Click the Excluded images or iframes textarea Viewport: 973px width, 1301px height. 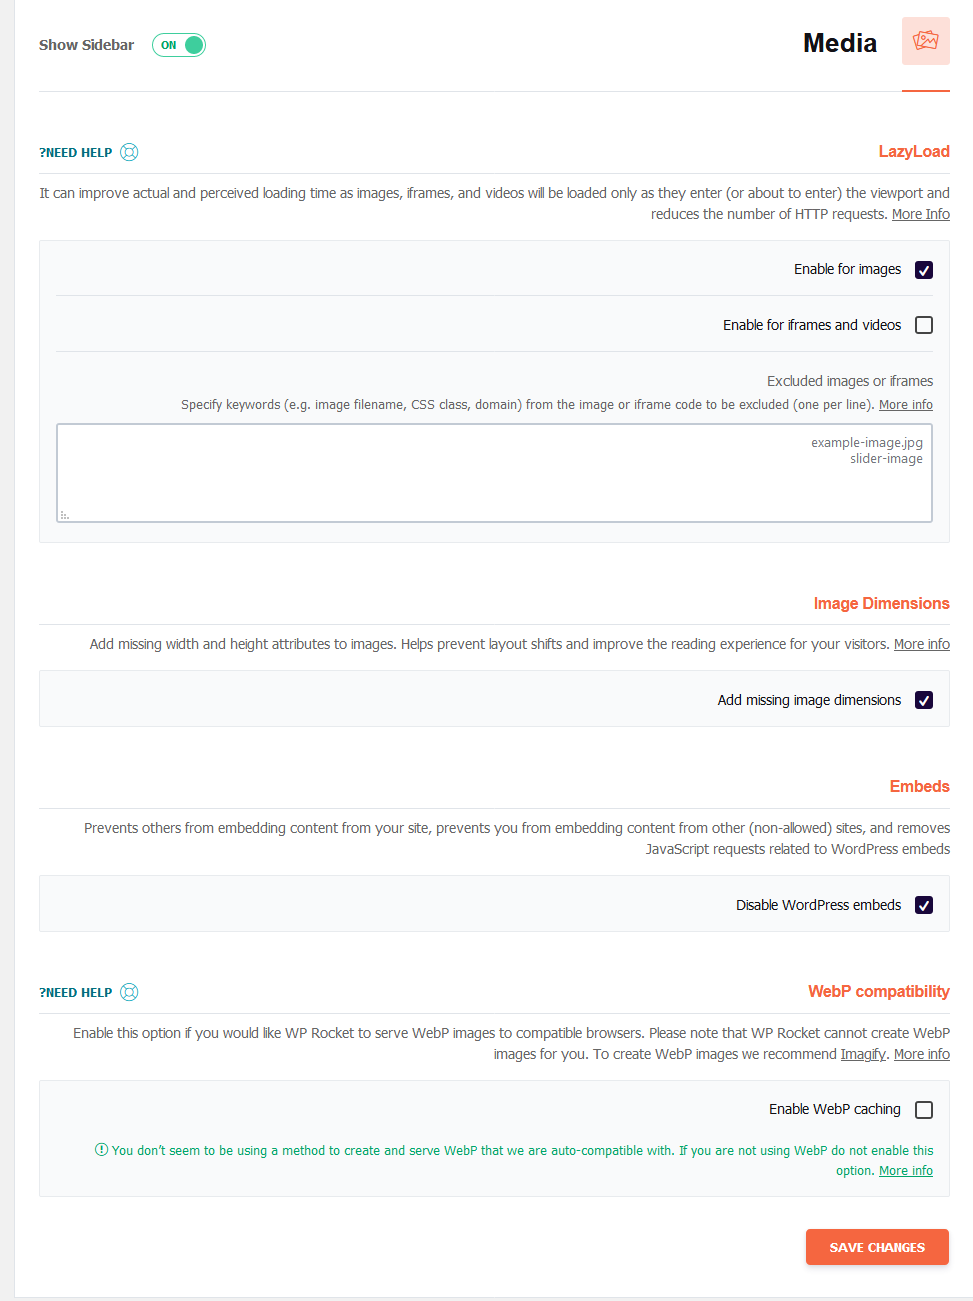[494, 473]
